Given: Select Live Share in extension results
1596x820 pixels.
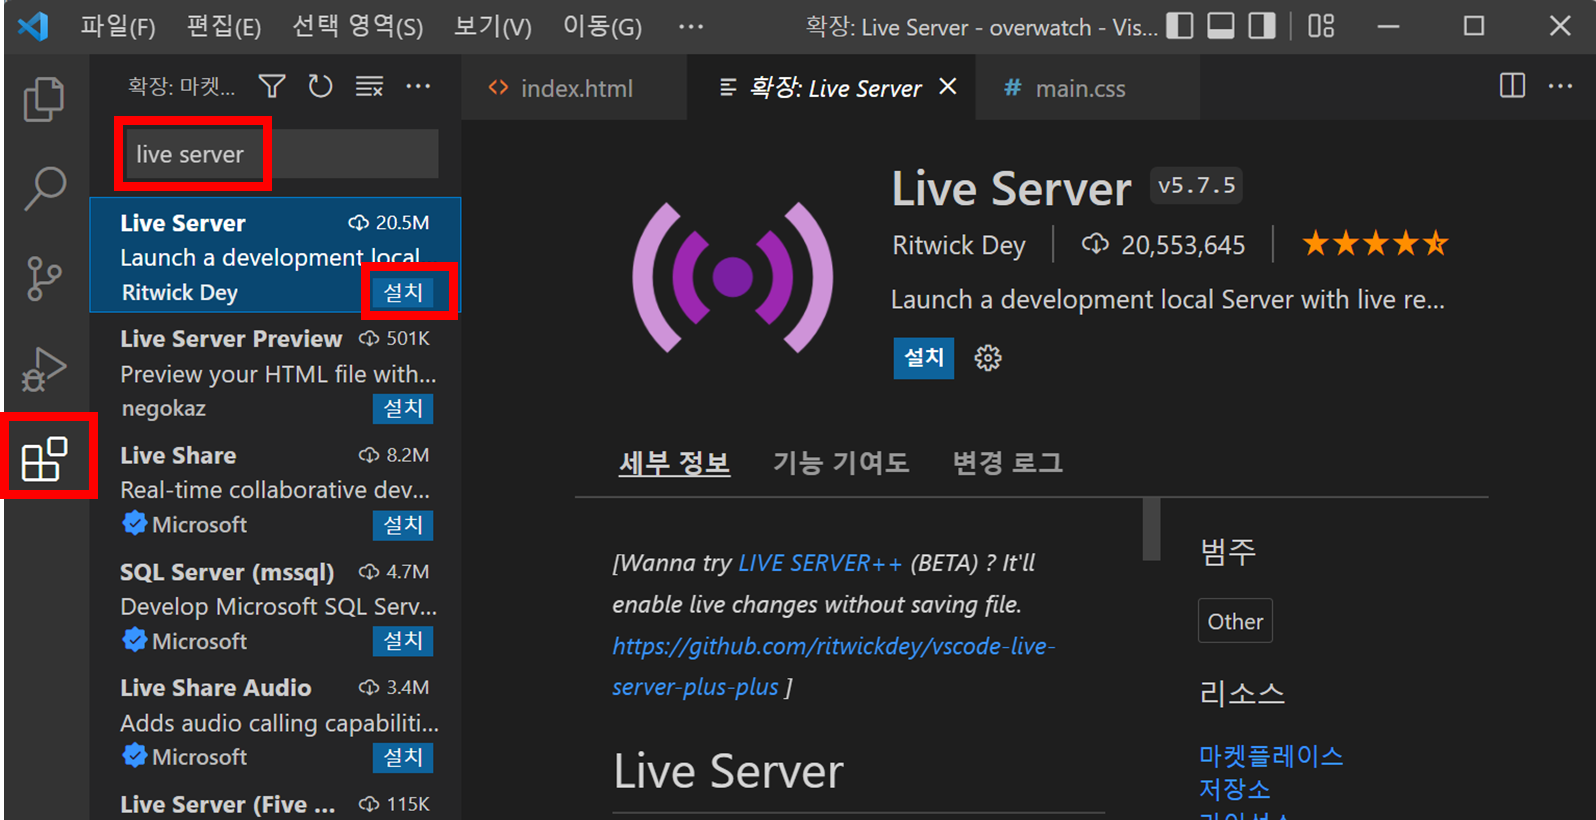Looking at the screenshot, I should click(x=275, y=488).
